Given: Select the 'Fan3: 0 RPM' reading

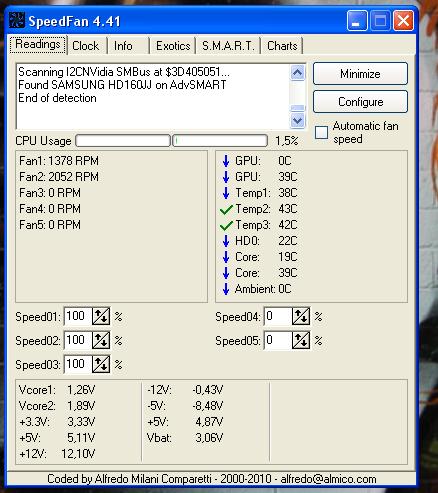Looking at the screenshot, I should coord(50,193).
